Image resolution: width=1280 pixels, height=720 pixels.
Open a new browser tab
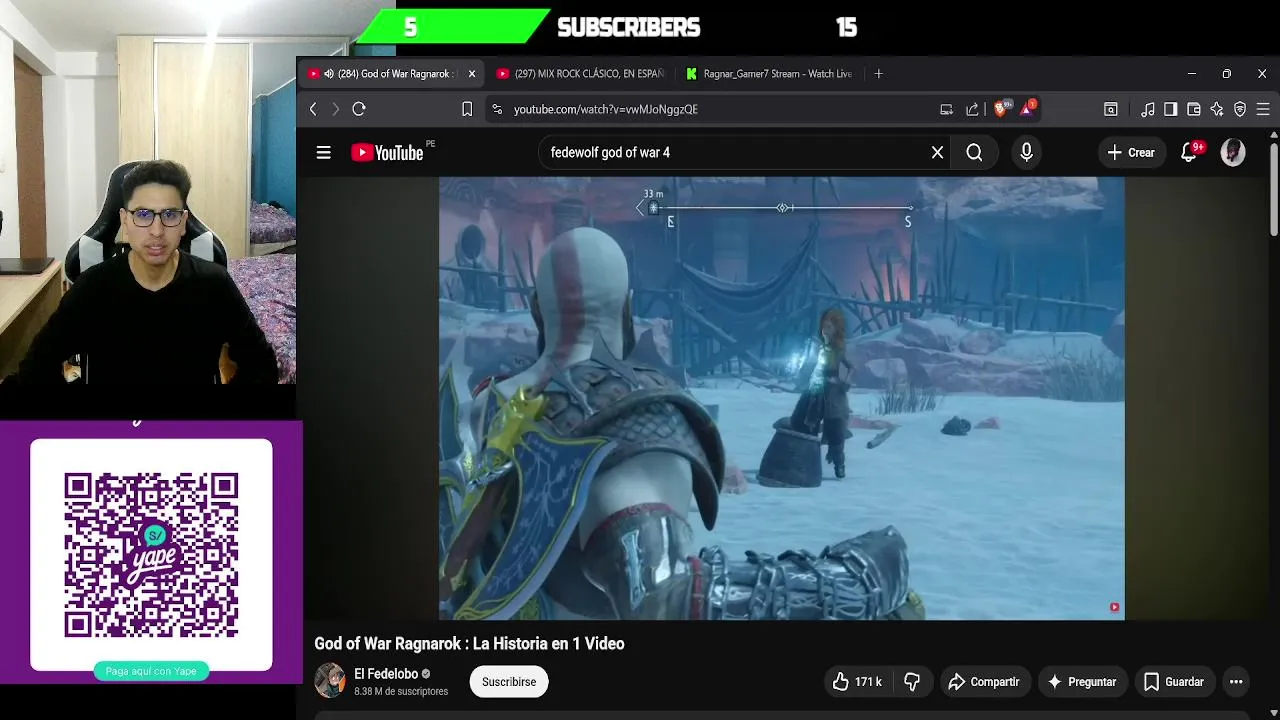click(x=878, y=74)
